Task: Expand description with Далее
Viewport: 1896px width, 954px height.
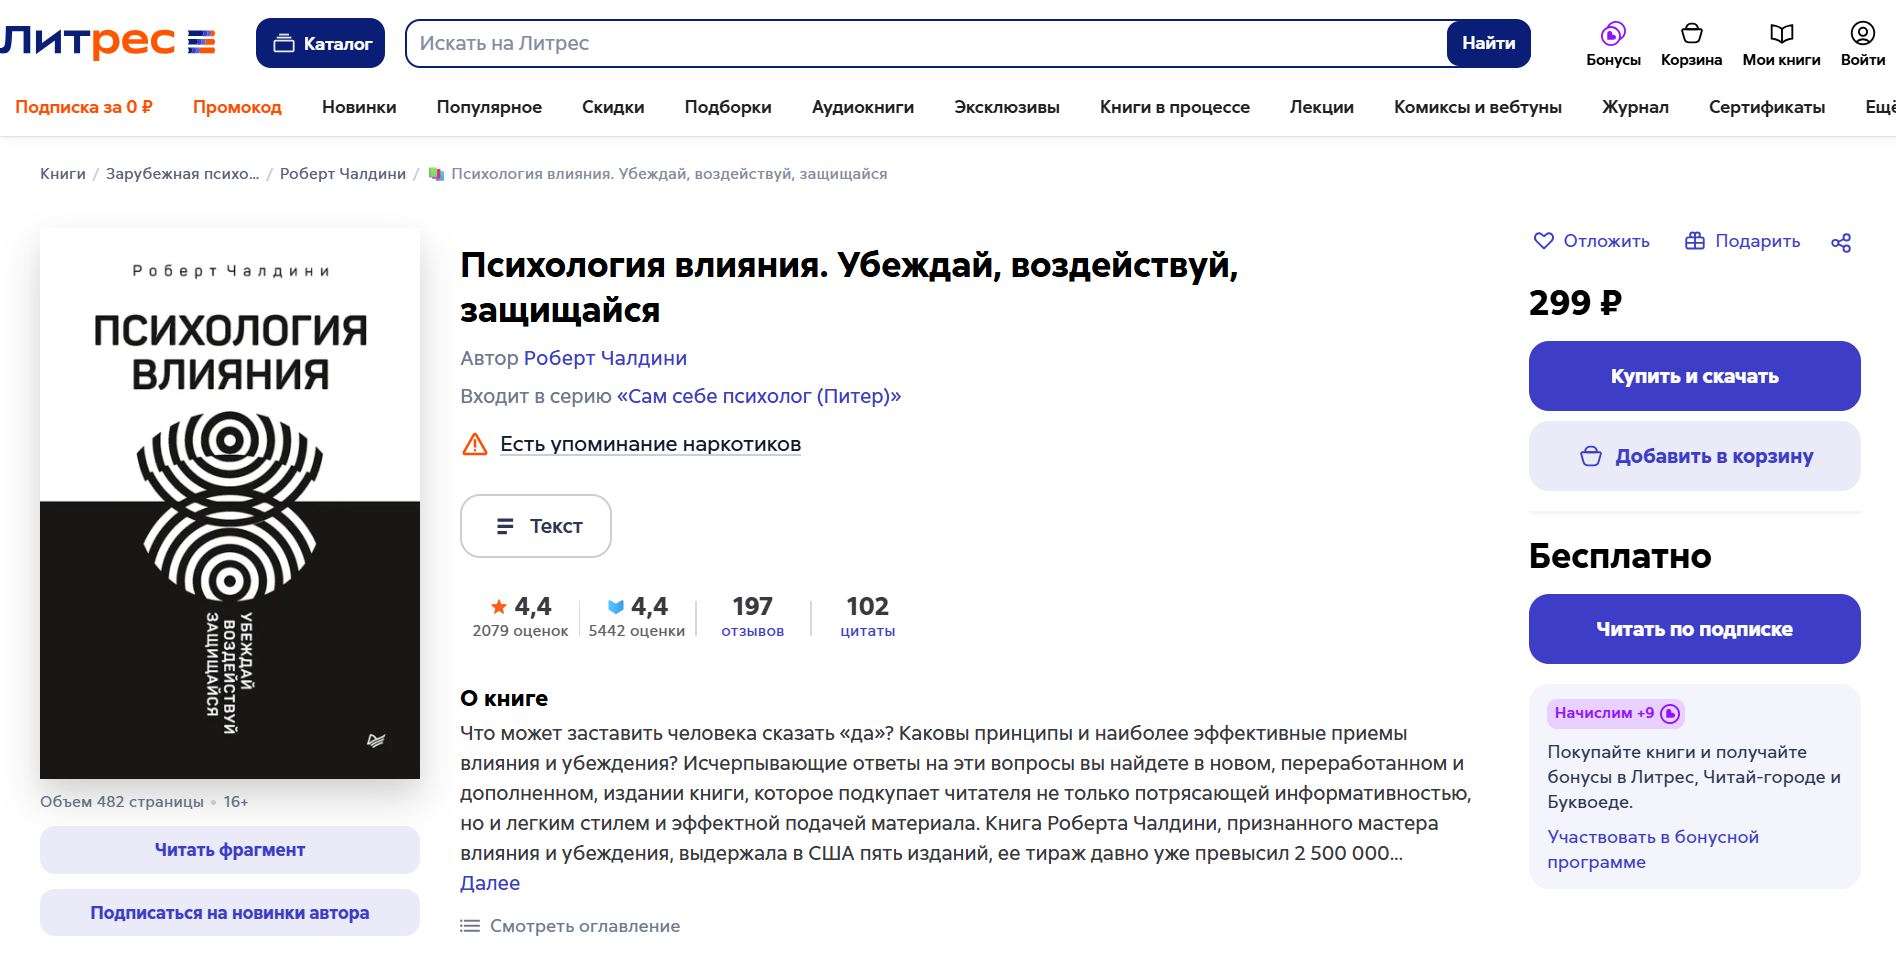Action: click(490, 883)
